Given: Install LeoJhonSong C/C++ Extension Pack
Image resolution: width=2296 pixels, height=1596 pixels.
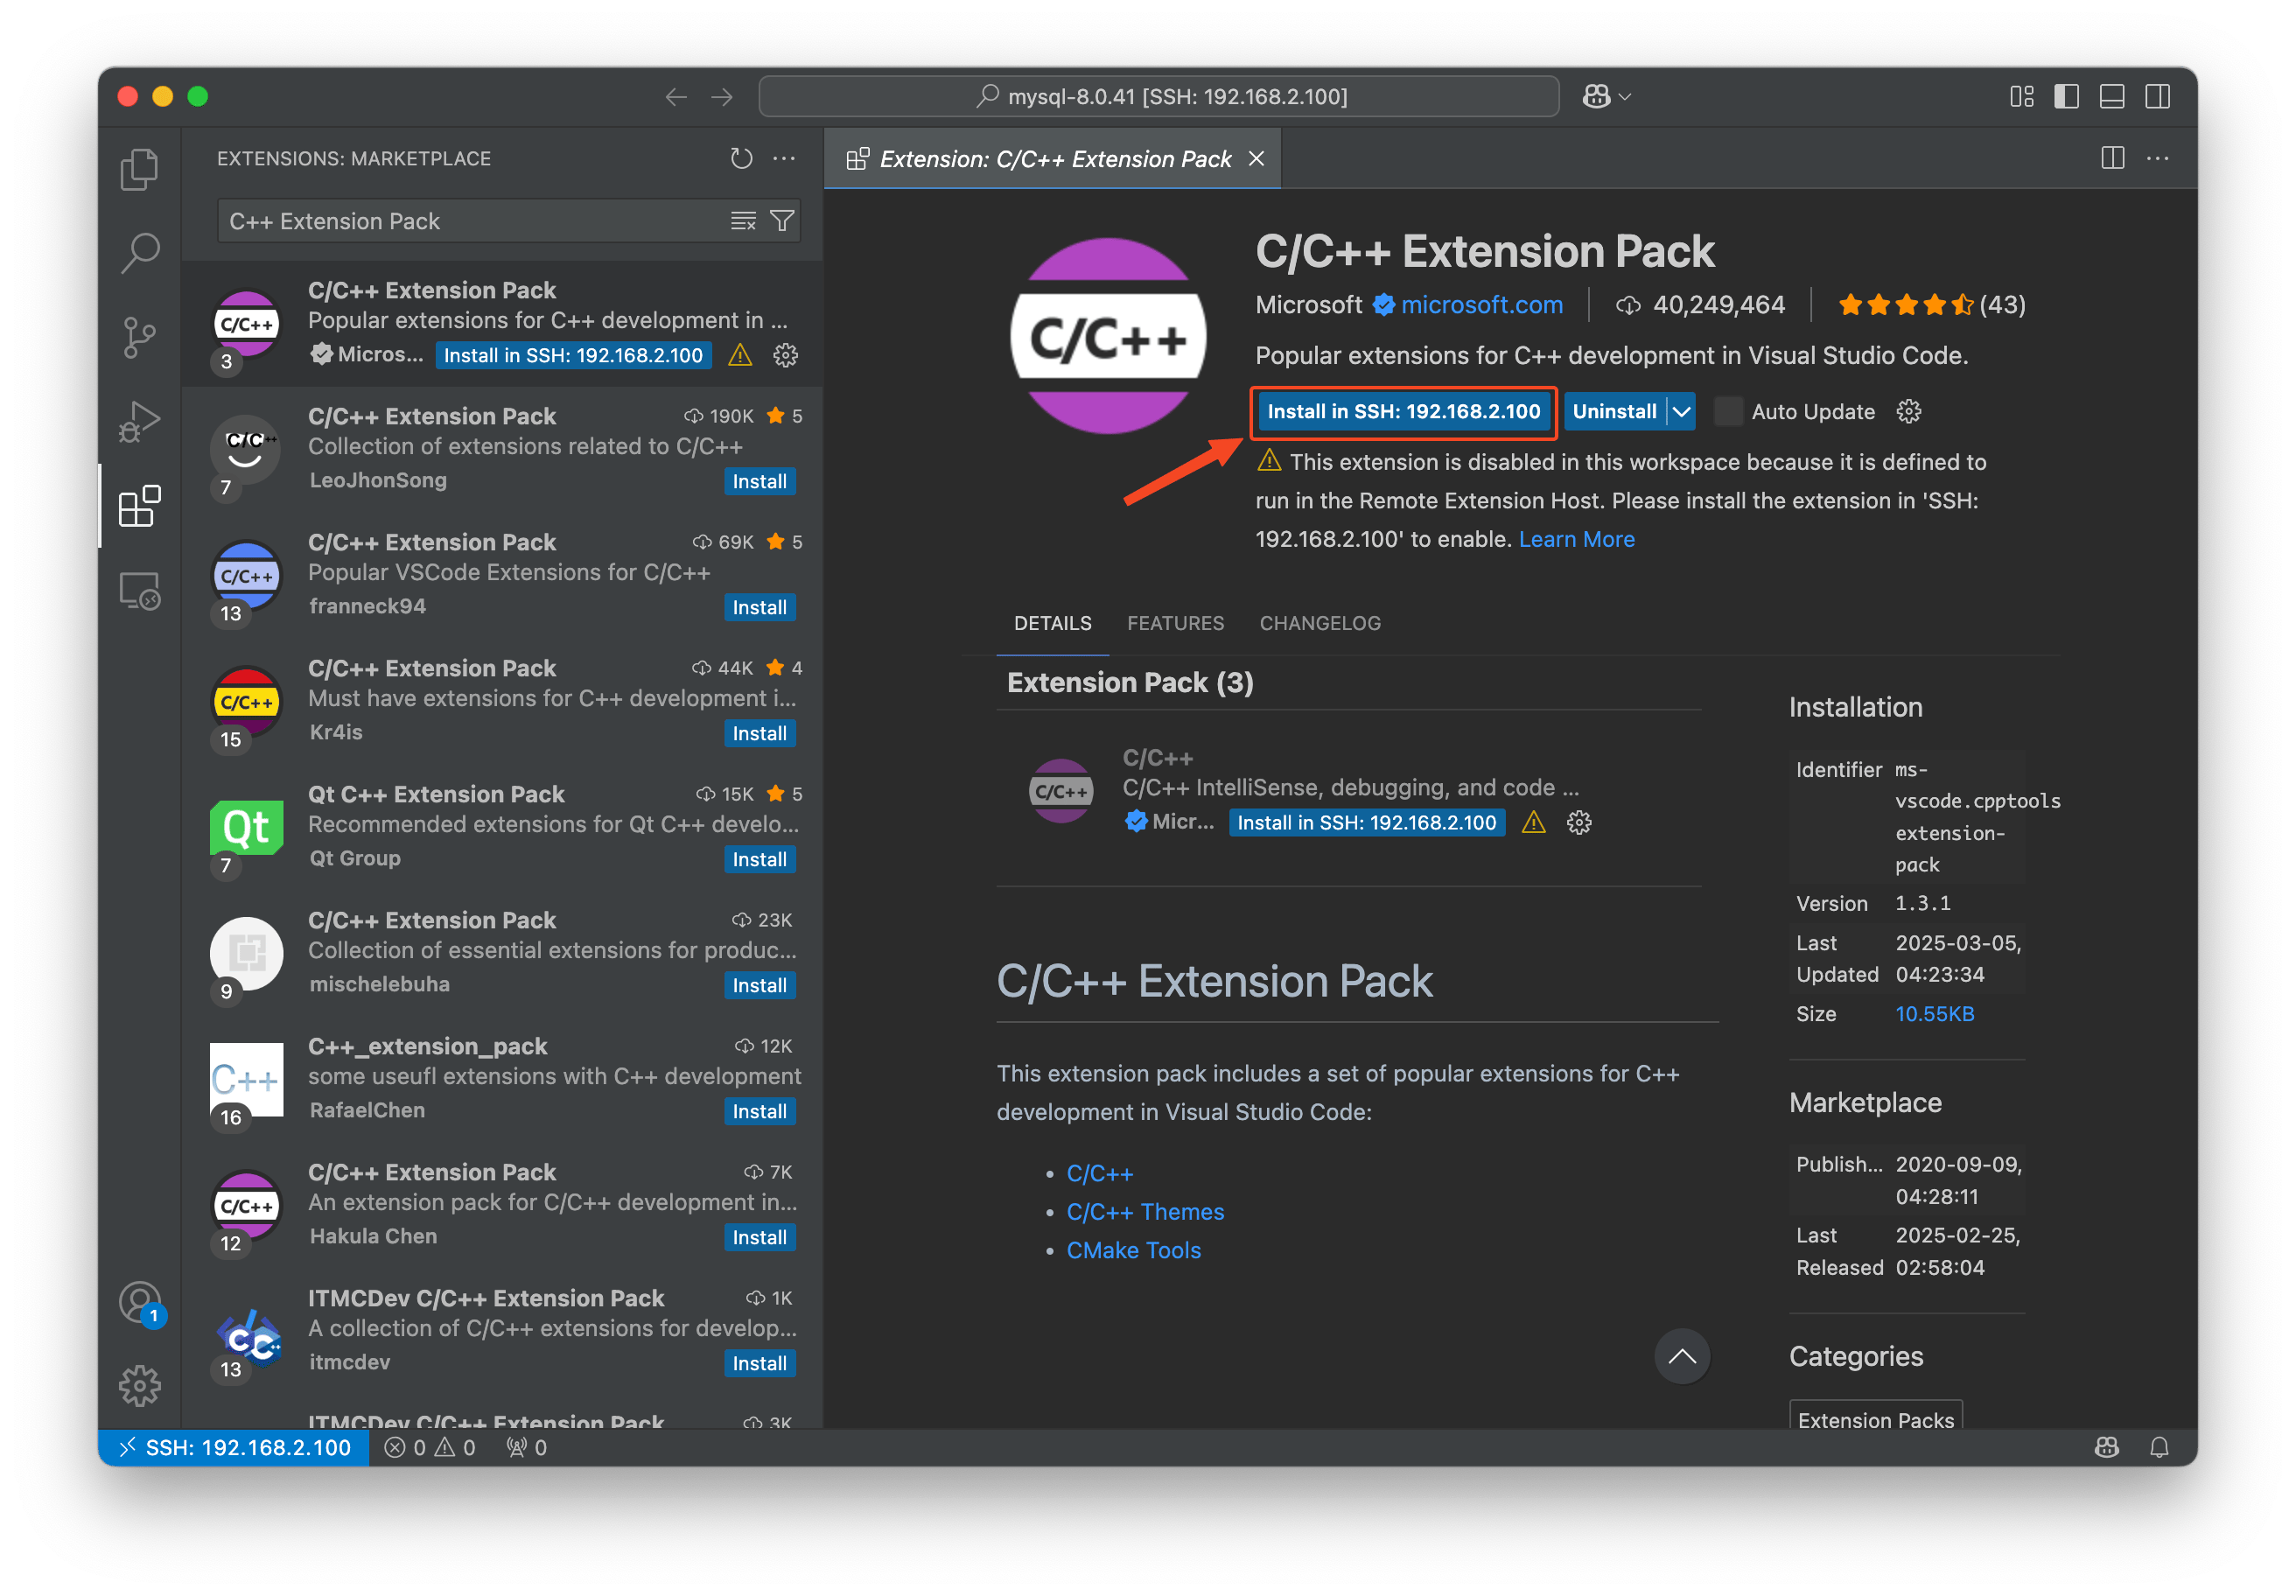Looking at the screenshot, I should click(759, 481).
